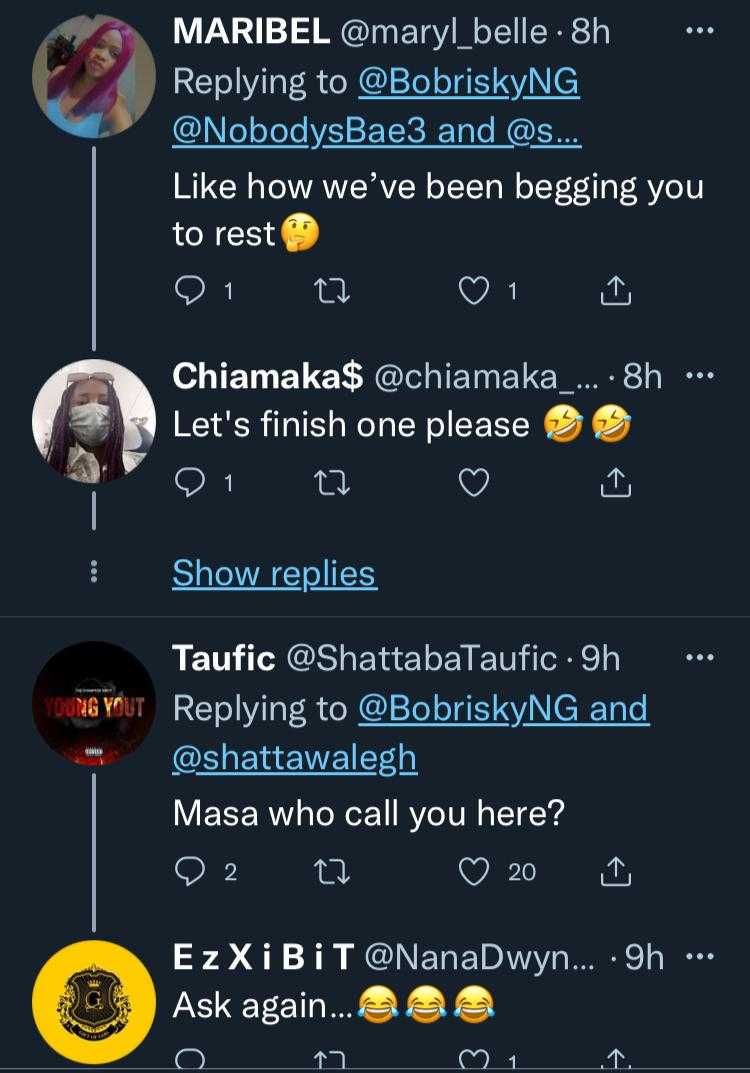Screen dimensions: 750x1073
Task: View Taufic's Young Yout profile avatar
Action: [x=94, y=705]
